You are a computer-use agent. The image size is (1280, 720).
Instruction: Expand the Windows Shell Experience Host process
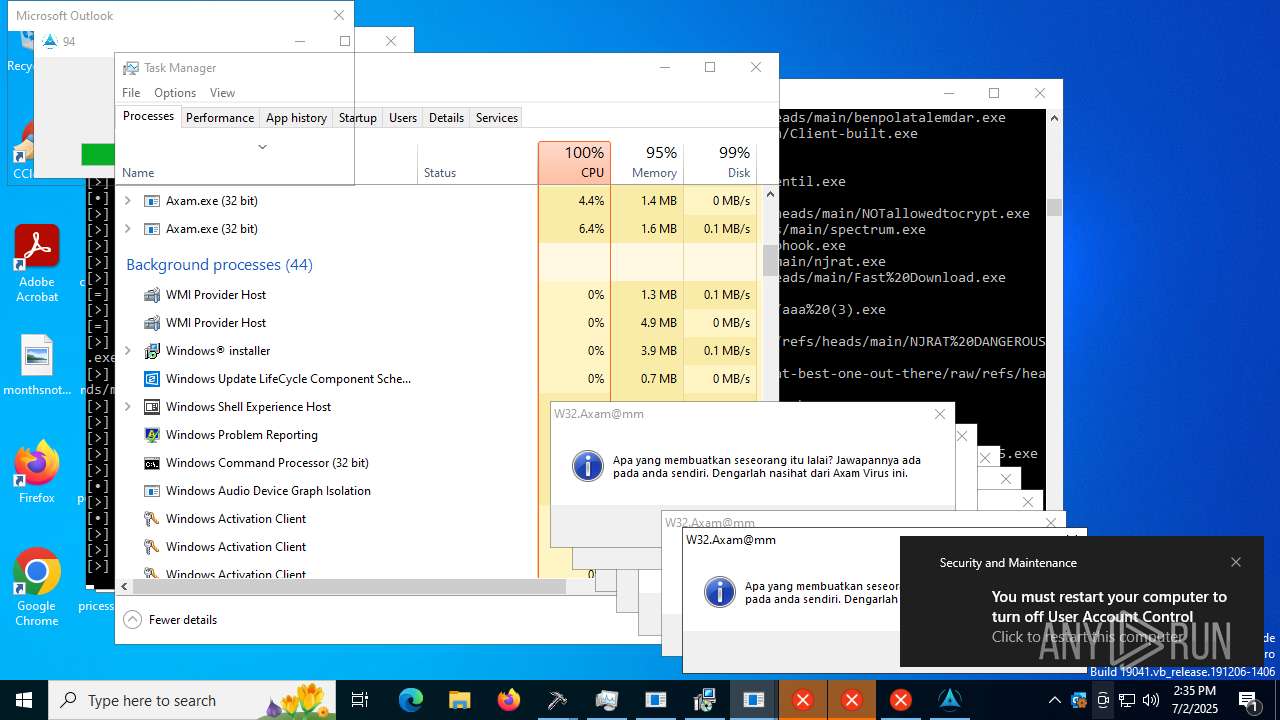click(127, 407)
